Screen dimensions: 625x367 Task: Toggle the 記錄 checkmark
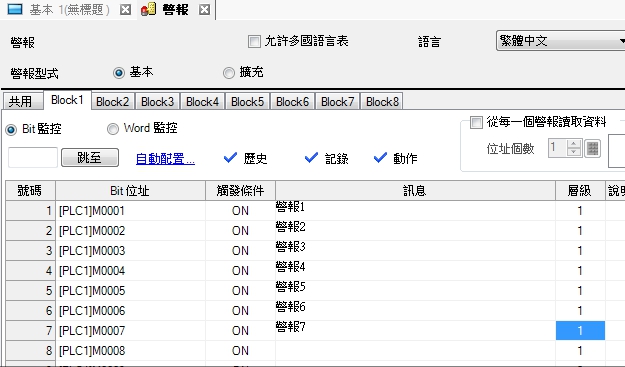[x=311, y=158]
